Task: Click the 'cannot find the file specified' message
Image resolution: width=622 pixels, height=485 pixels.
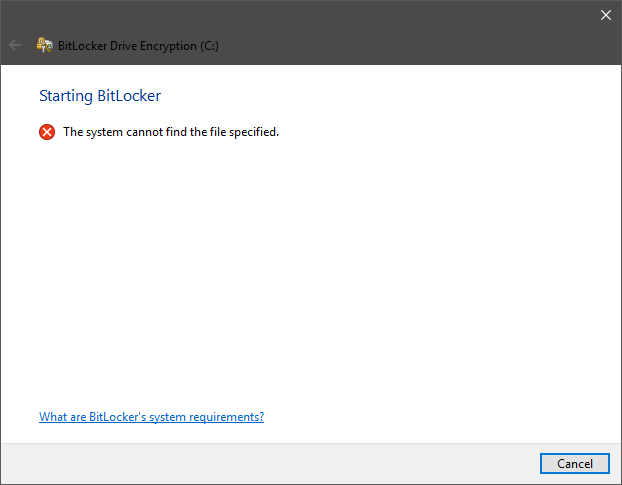Action: (171, 132)
